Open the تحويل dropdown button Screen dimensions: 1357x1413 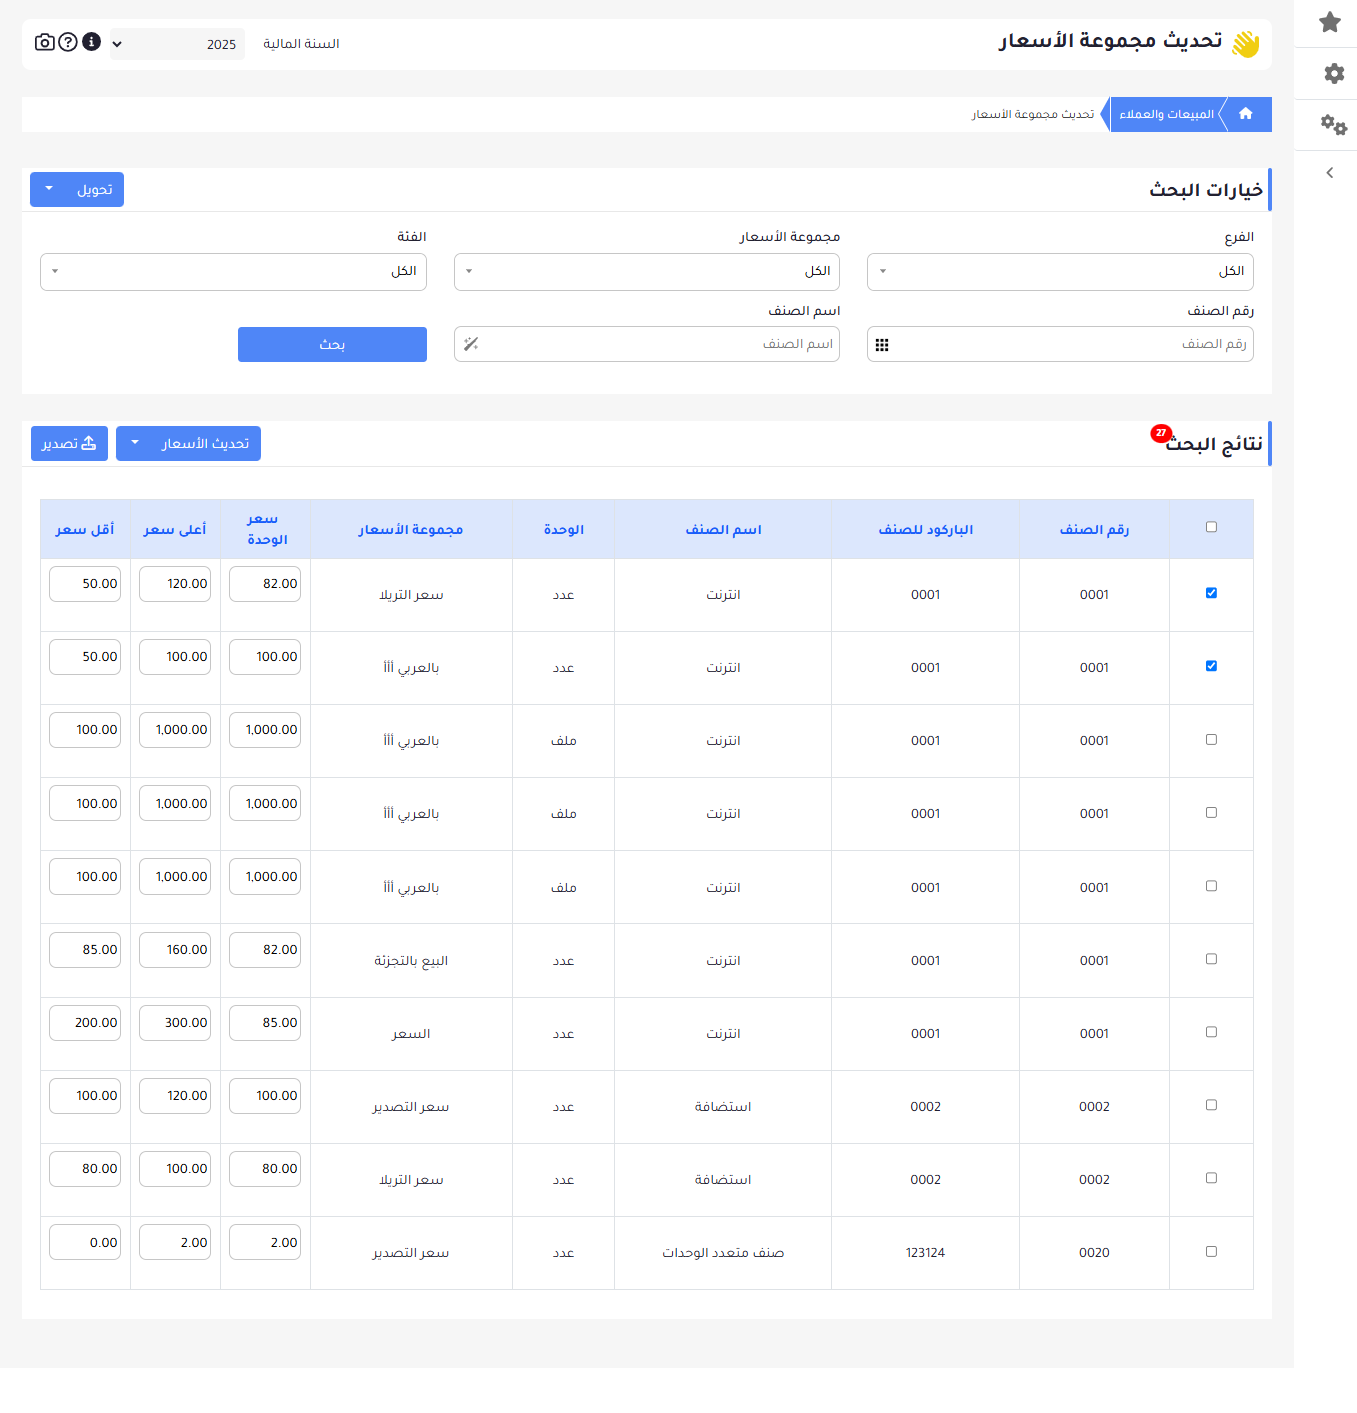click(x=77, y=189)
